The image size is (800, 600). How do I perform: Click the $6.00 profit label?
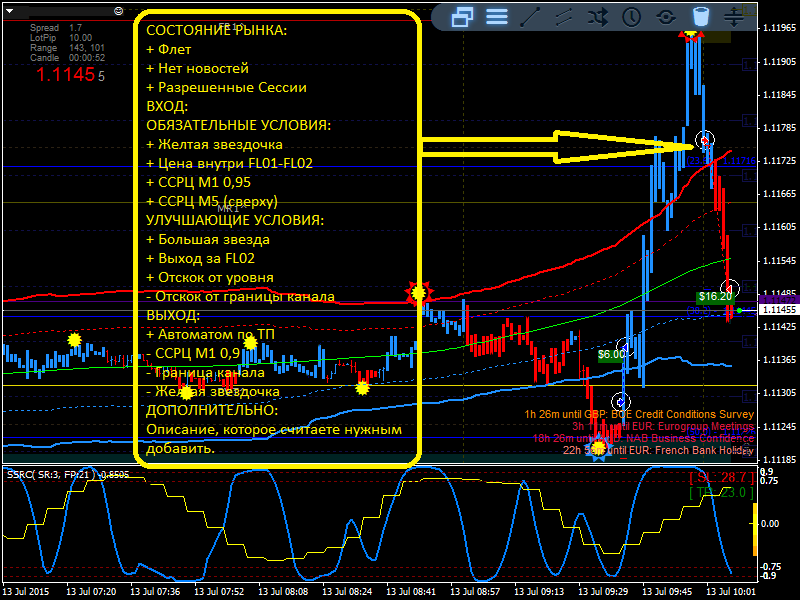pyautogui.click(x=611, y=355)
